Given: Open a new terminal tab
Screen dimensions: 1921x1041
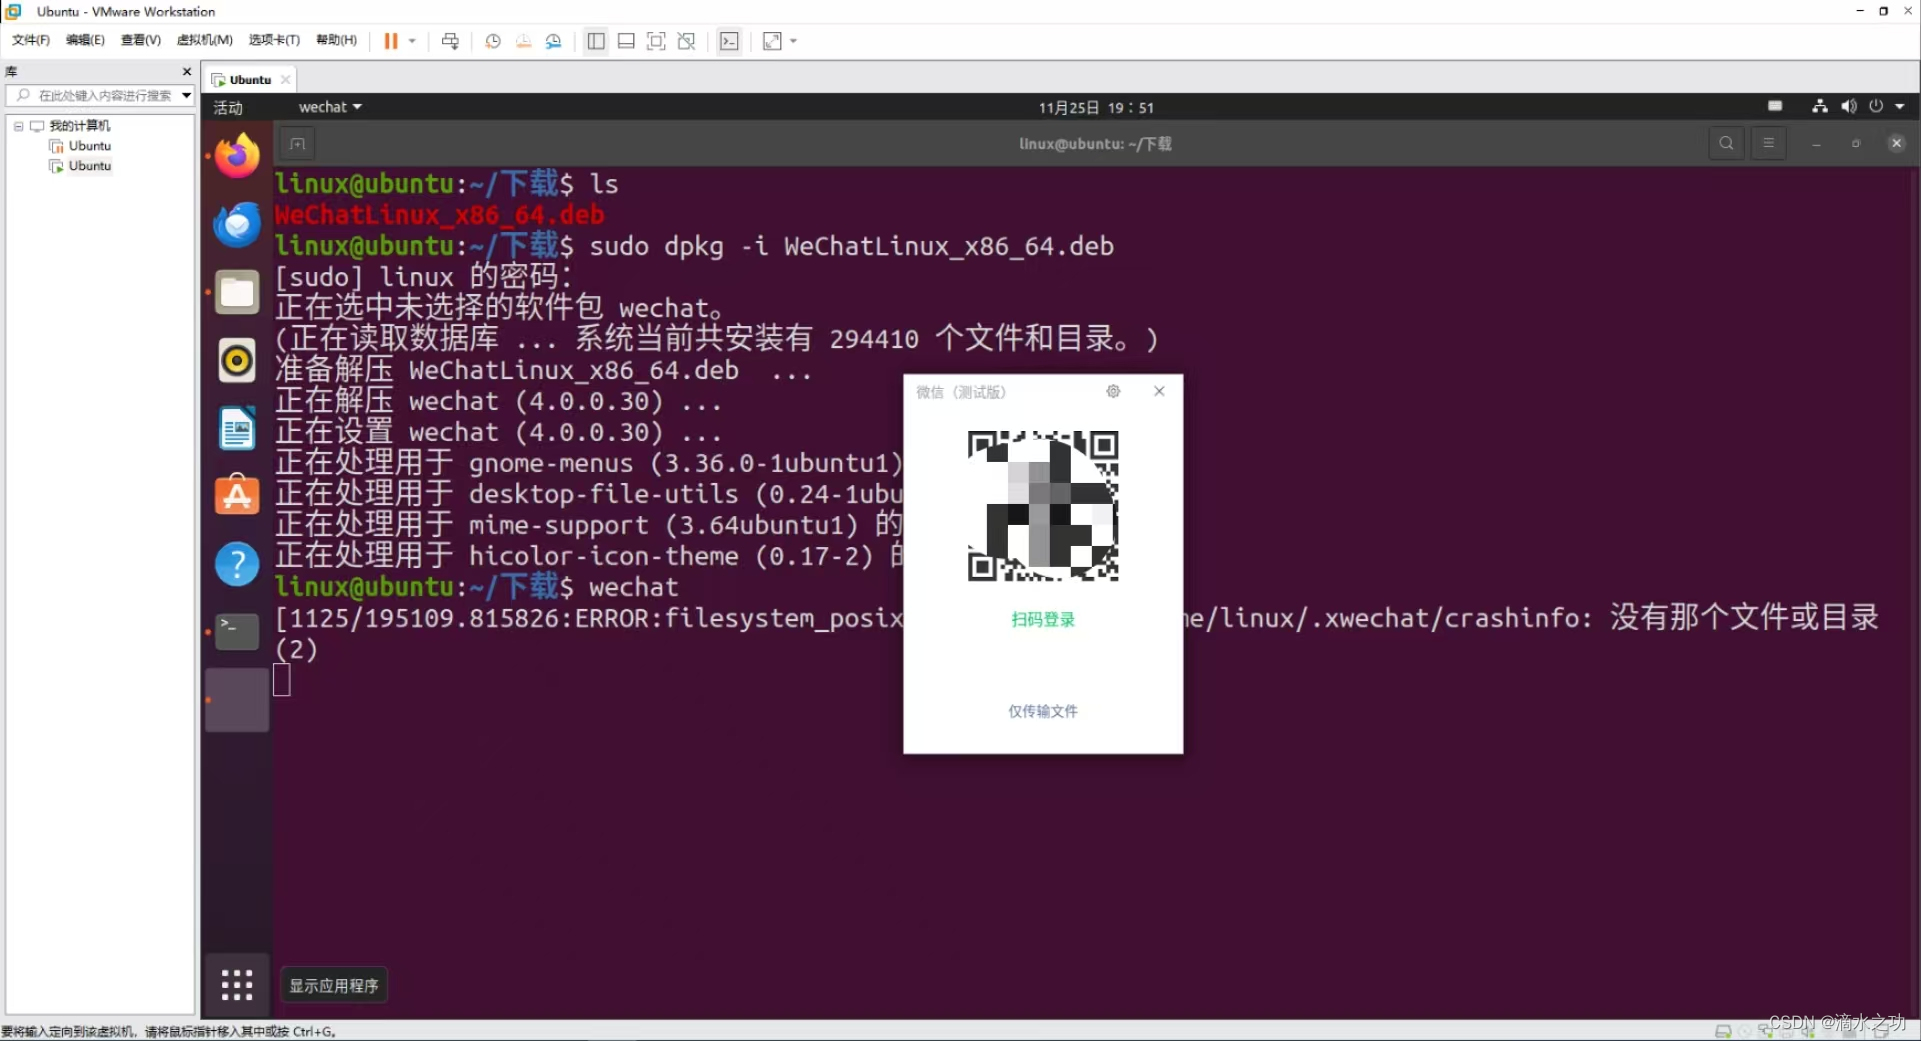Looking at the screenshot, I should click(297, 144).
